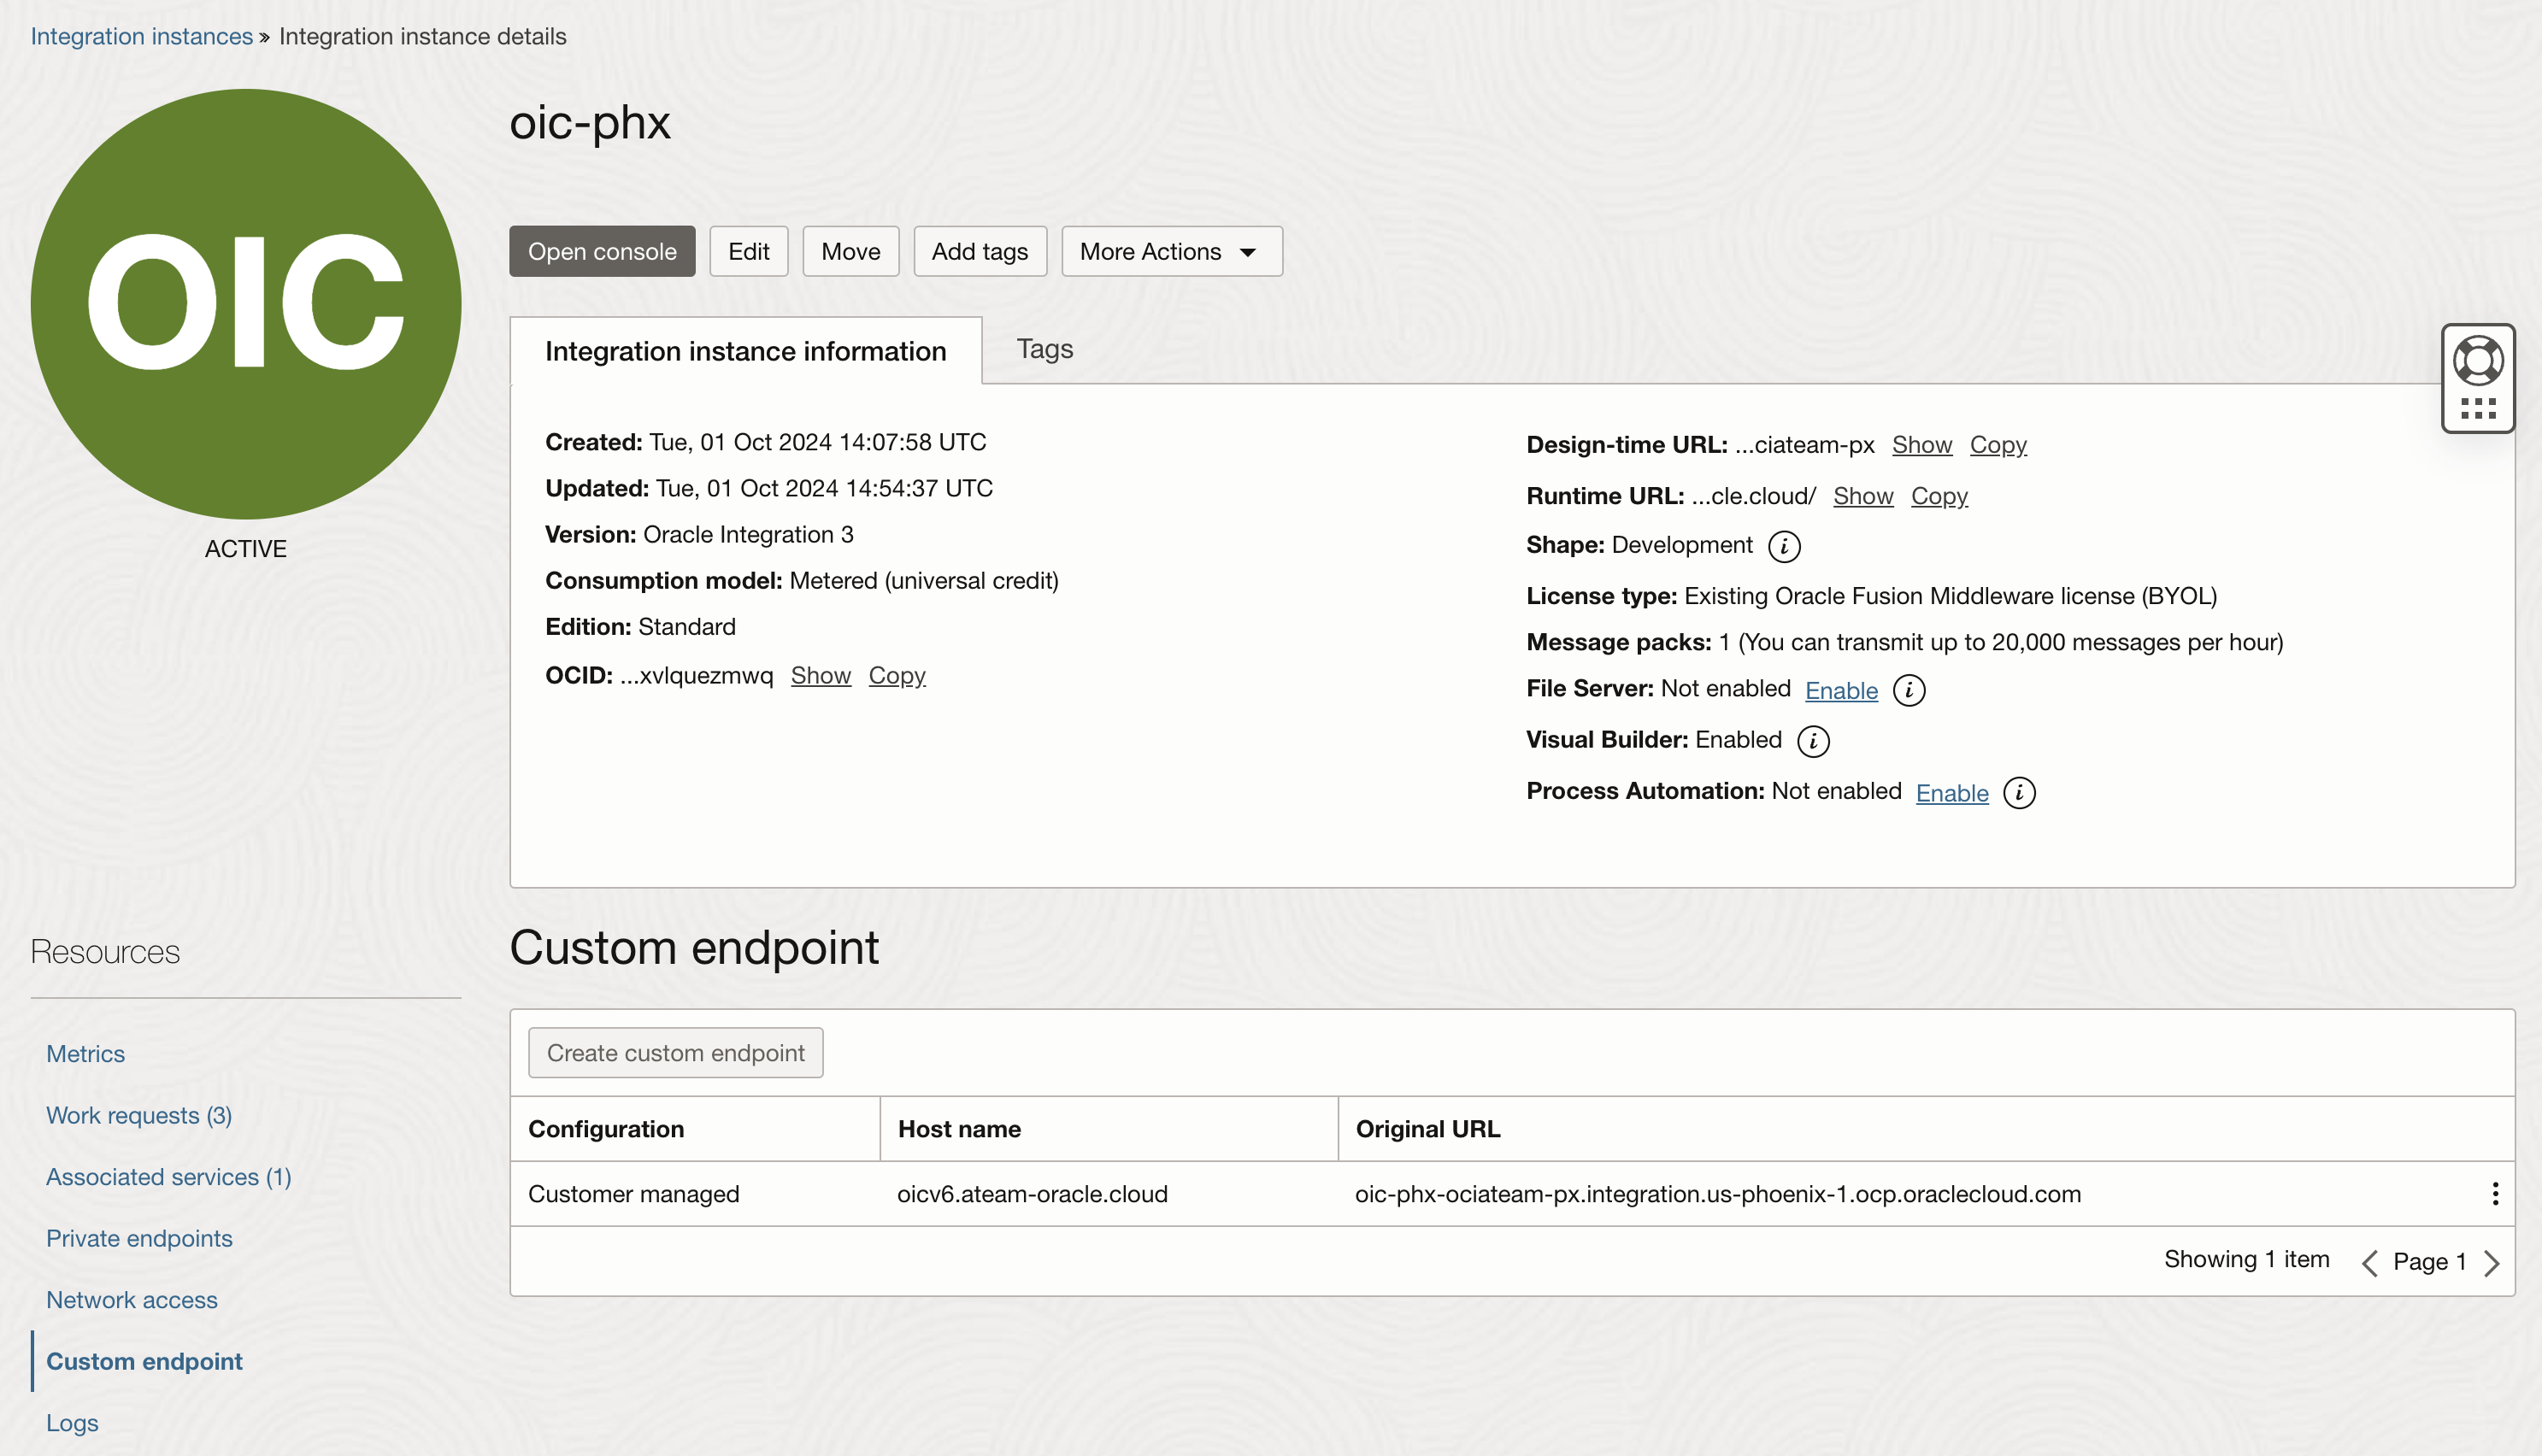This screenshot has width=2542, height=1456.
Task: Click the Visual Builder info icon
Action: (x=1812, y=741)
